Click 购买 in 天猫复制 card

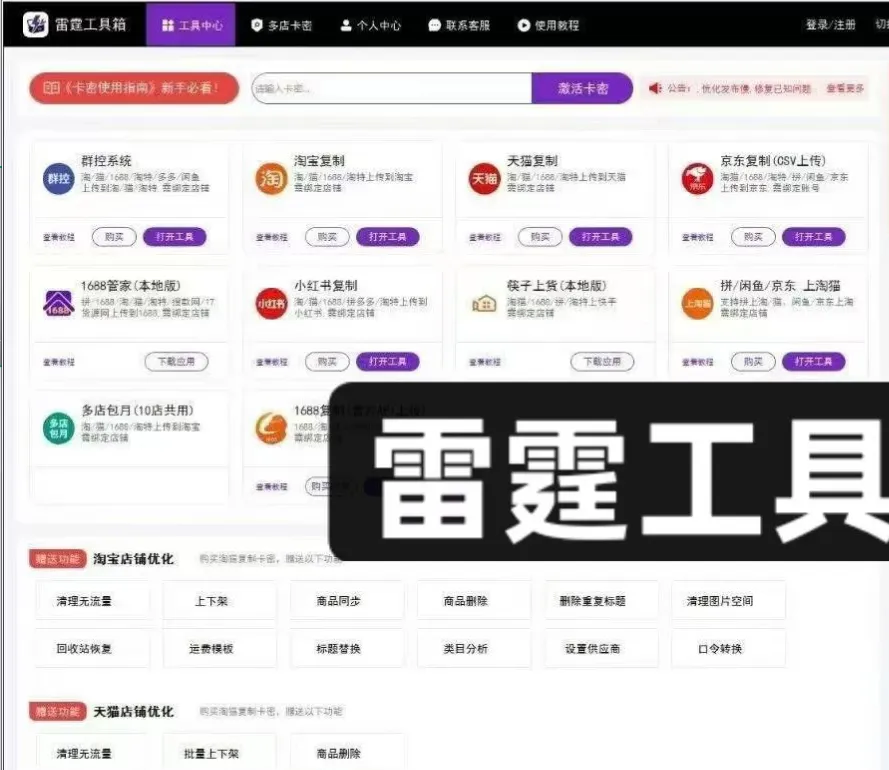click(540, 236)
